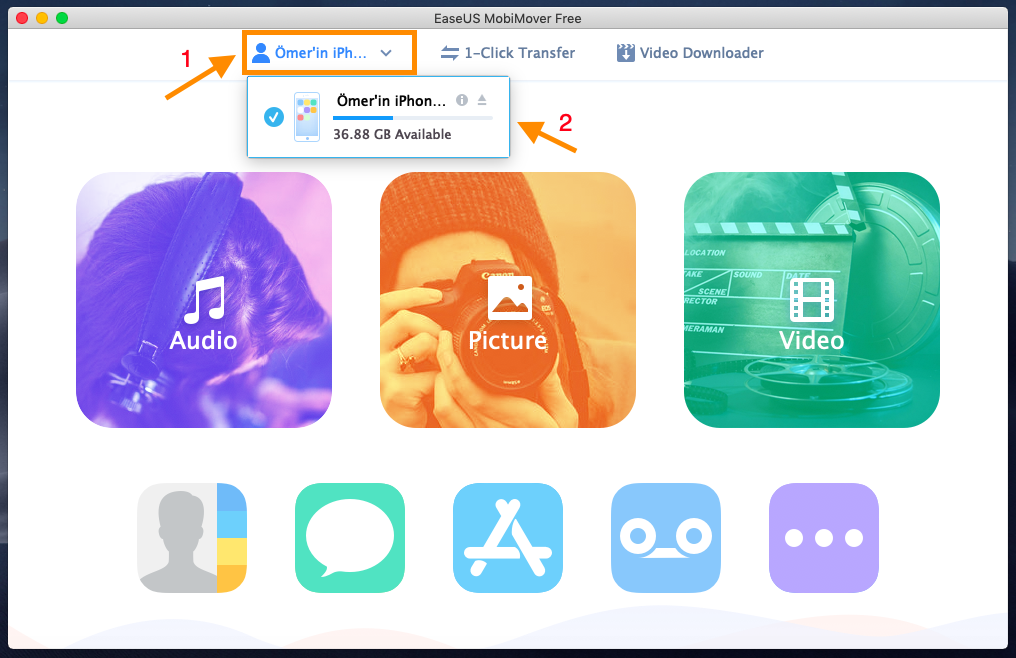Open the Apps category icon

click(507, 538)
